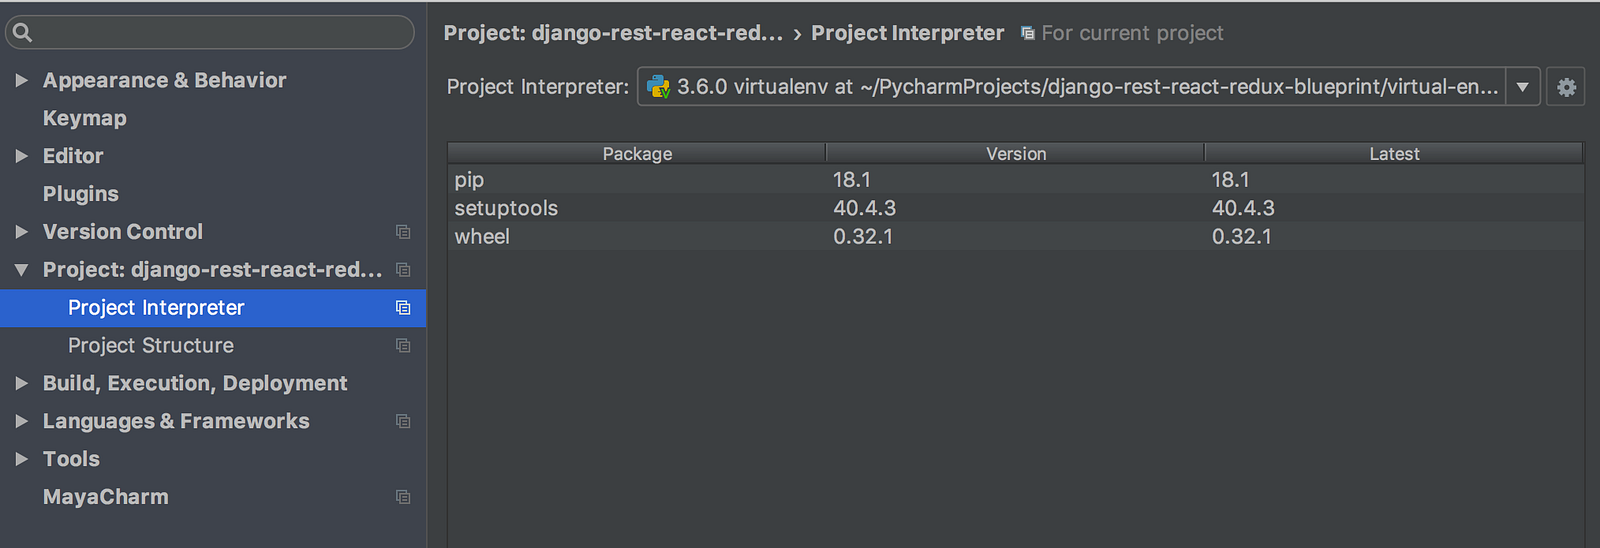1600x548 pixels.
Task: Click per-project icon beside Project Structure
Action: 403,346
